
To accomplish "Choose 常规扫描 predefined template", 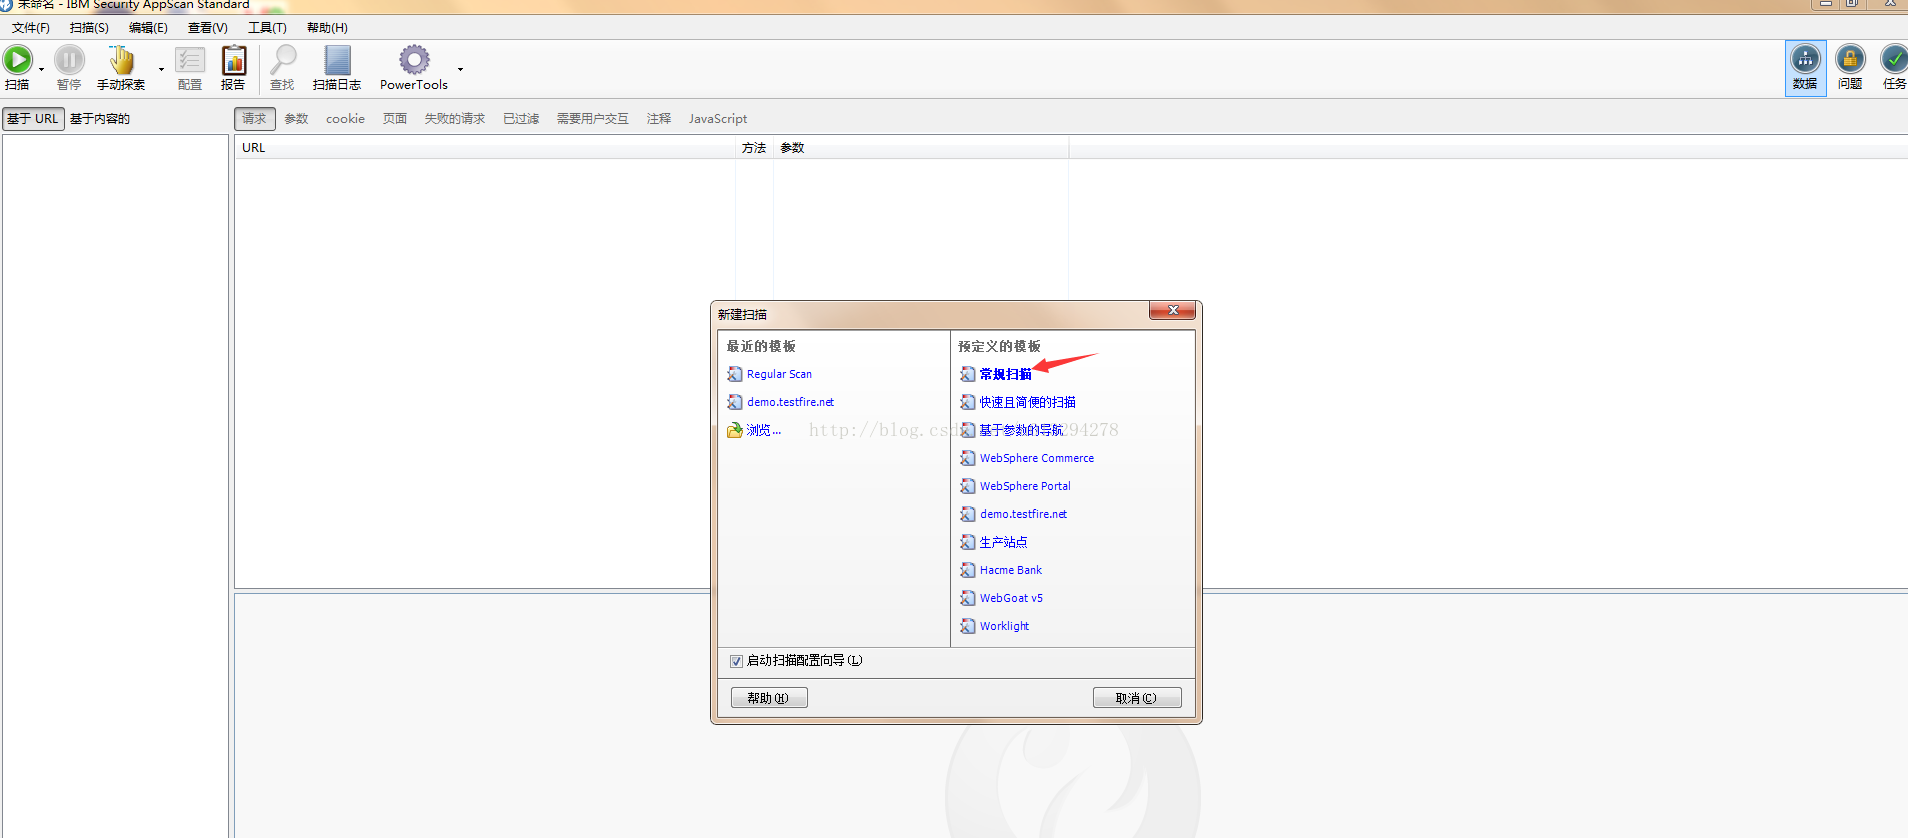I will pos(1005,374).
